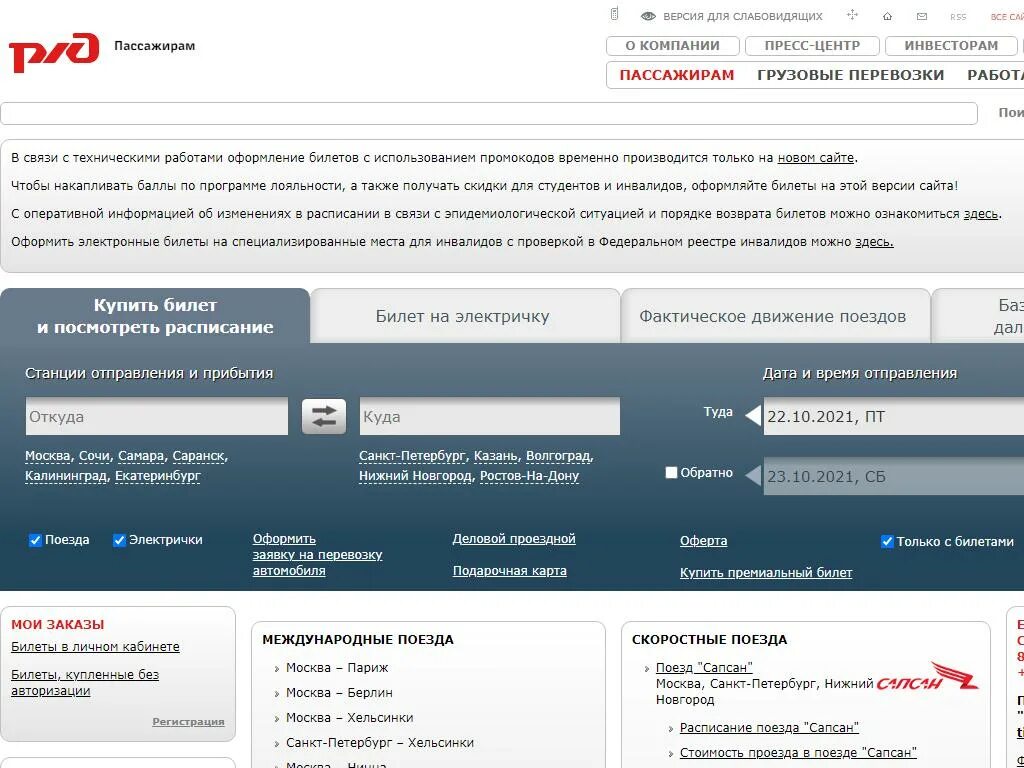Choose Волгоград as destination suggestion

point(558,456)
